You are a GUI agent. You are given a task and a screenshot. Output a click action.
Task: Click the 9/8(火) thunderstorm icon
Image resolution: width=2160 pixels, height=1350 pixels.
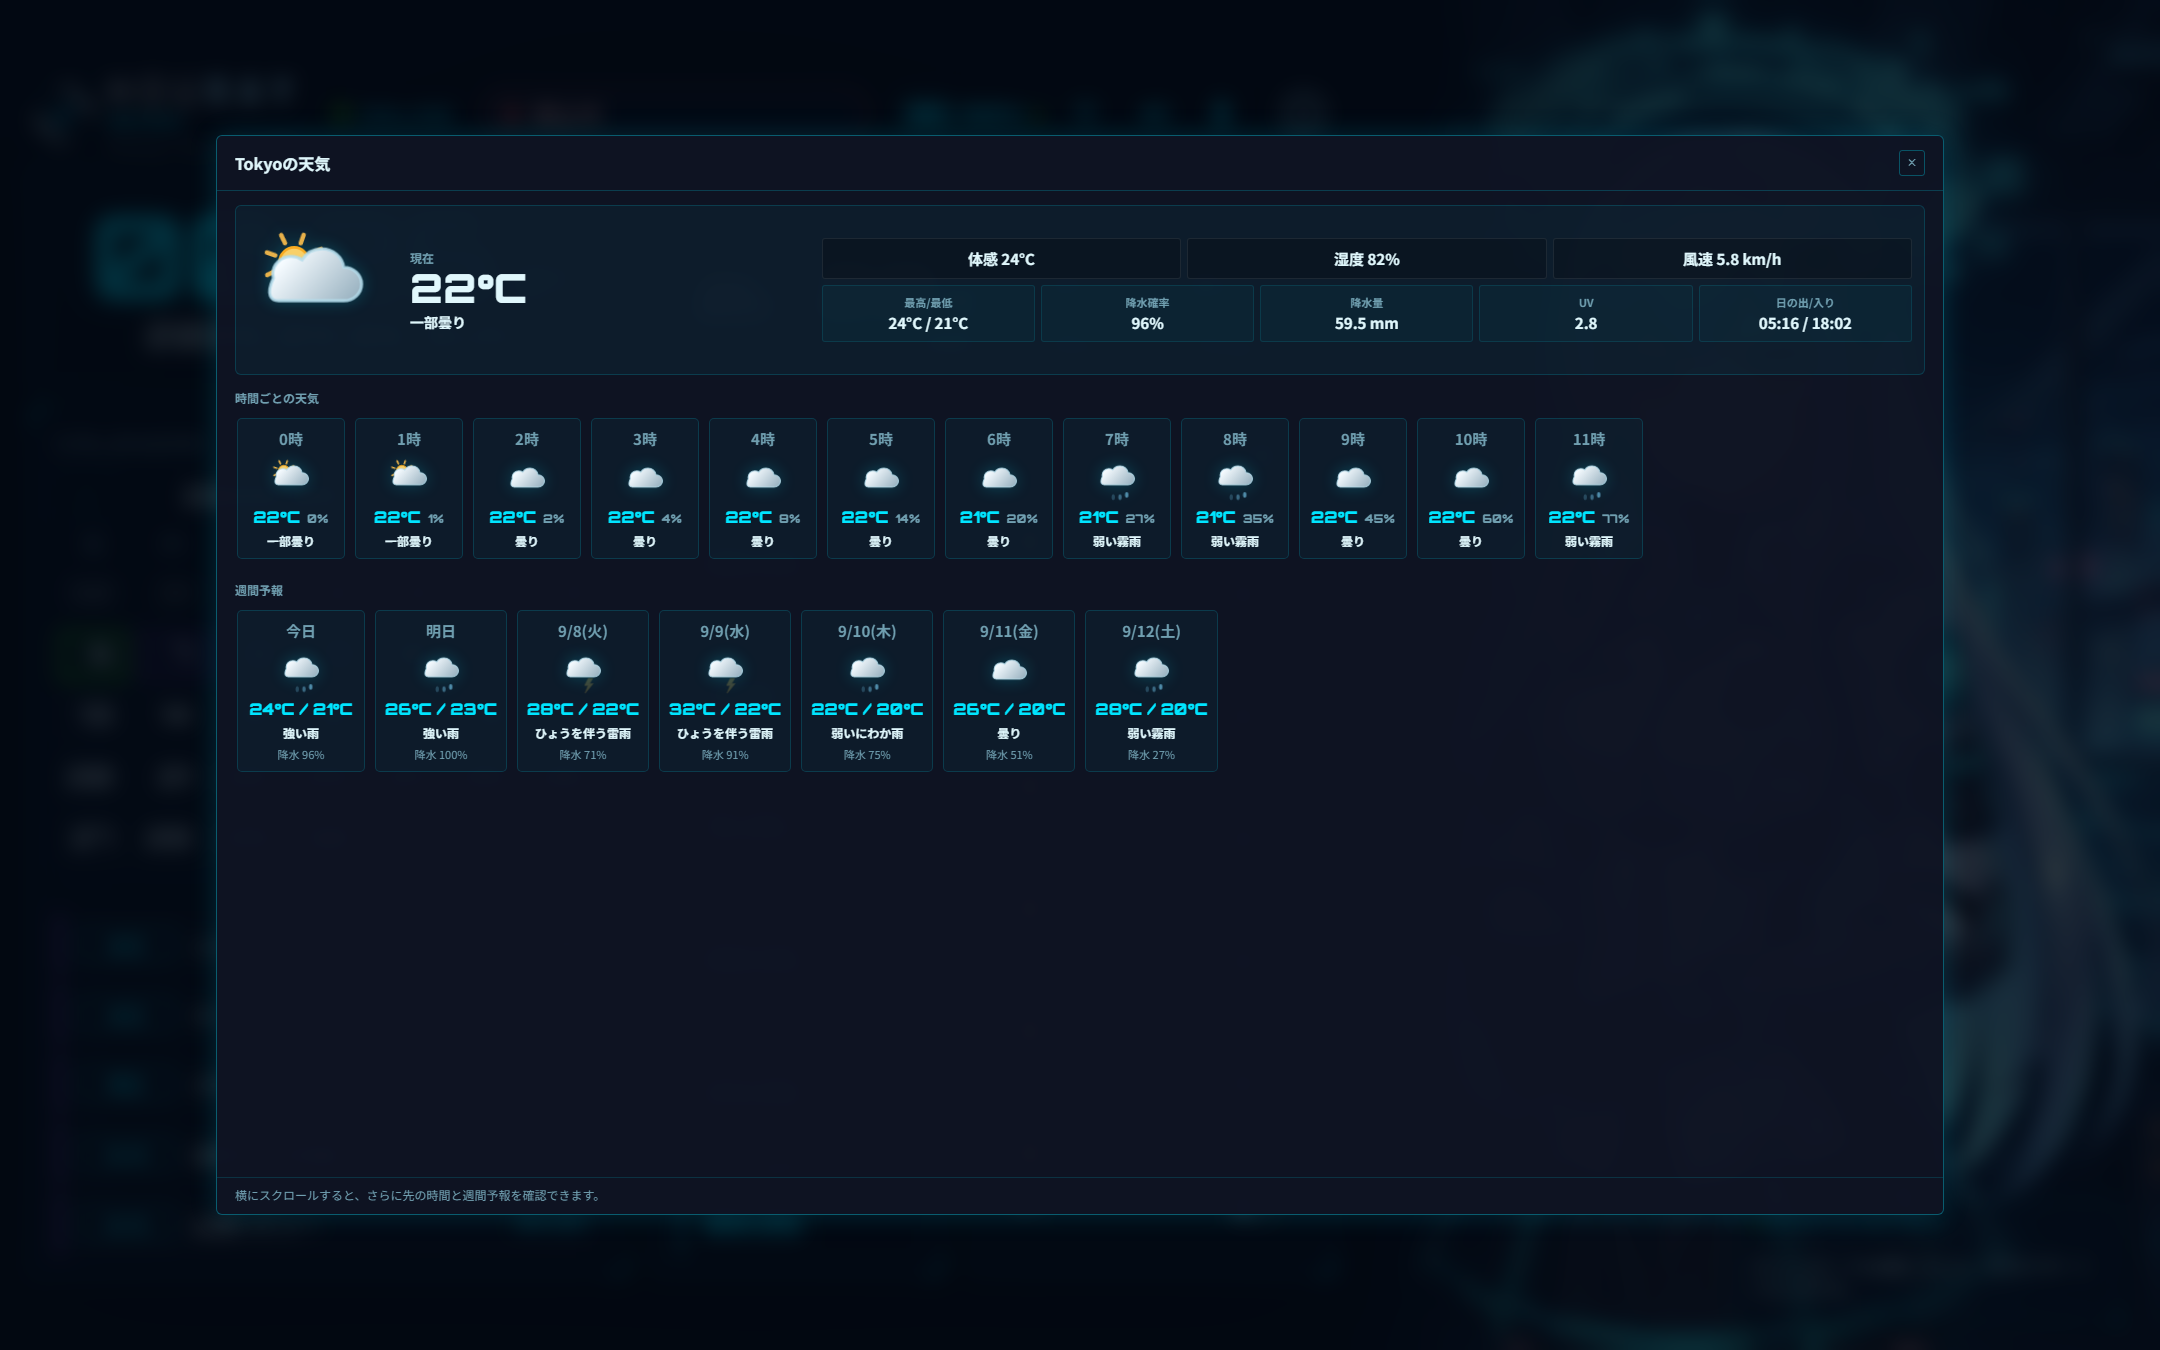coord(583,673)
